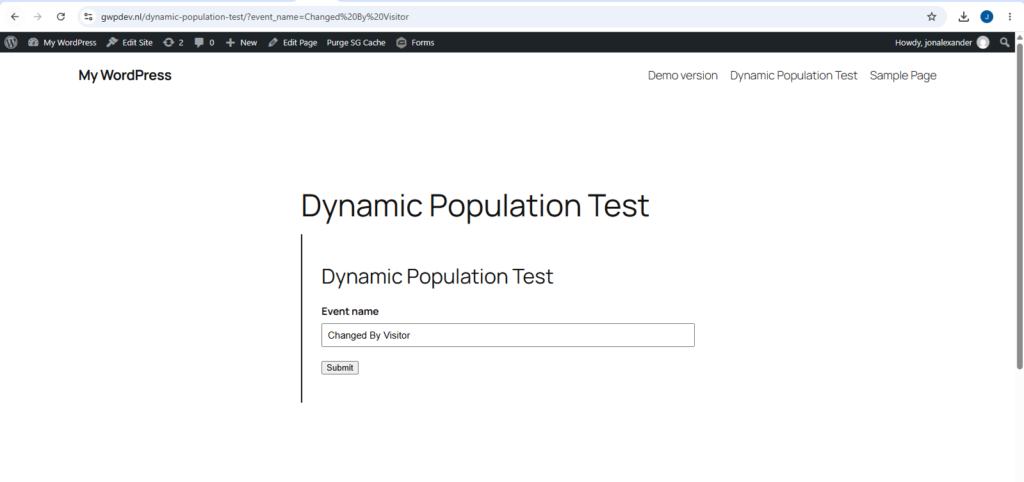Click the large Dynamic Population Test page heading
1024x482 pixels.
(475, 206)
